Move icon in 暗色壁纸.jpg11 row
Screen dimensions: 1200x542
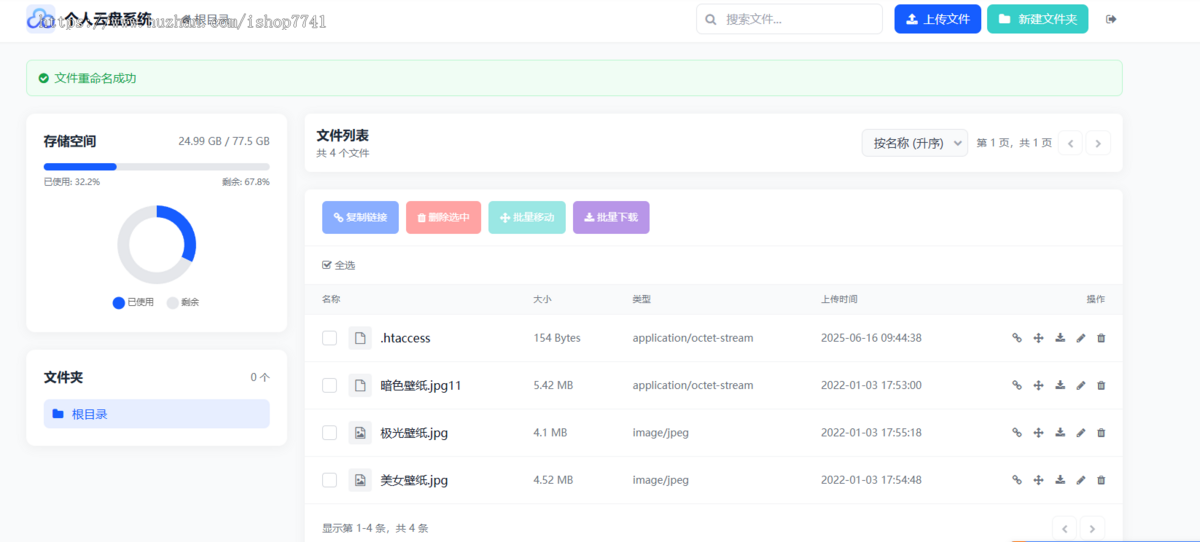[1038, 385]
